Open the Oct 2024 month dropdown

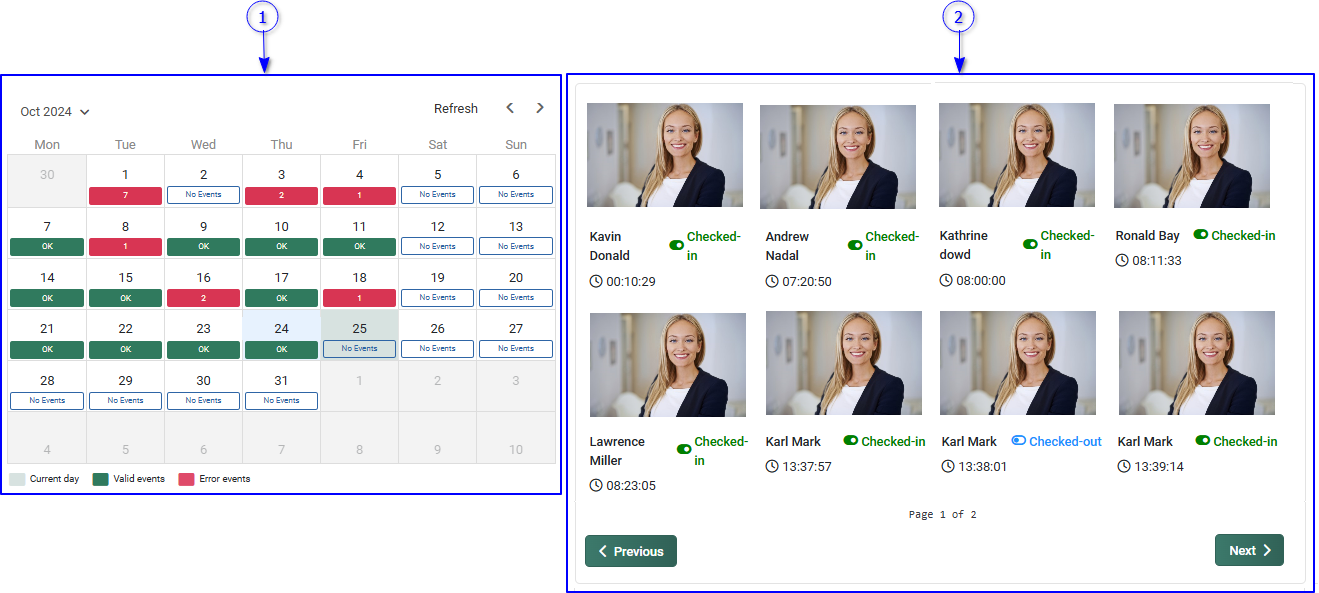point(55,112)
